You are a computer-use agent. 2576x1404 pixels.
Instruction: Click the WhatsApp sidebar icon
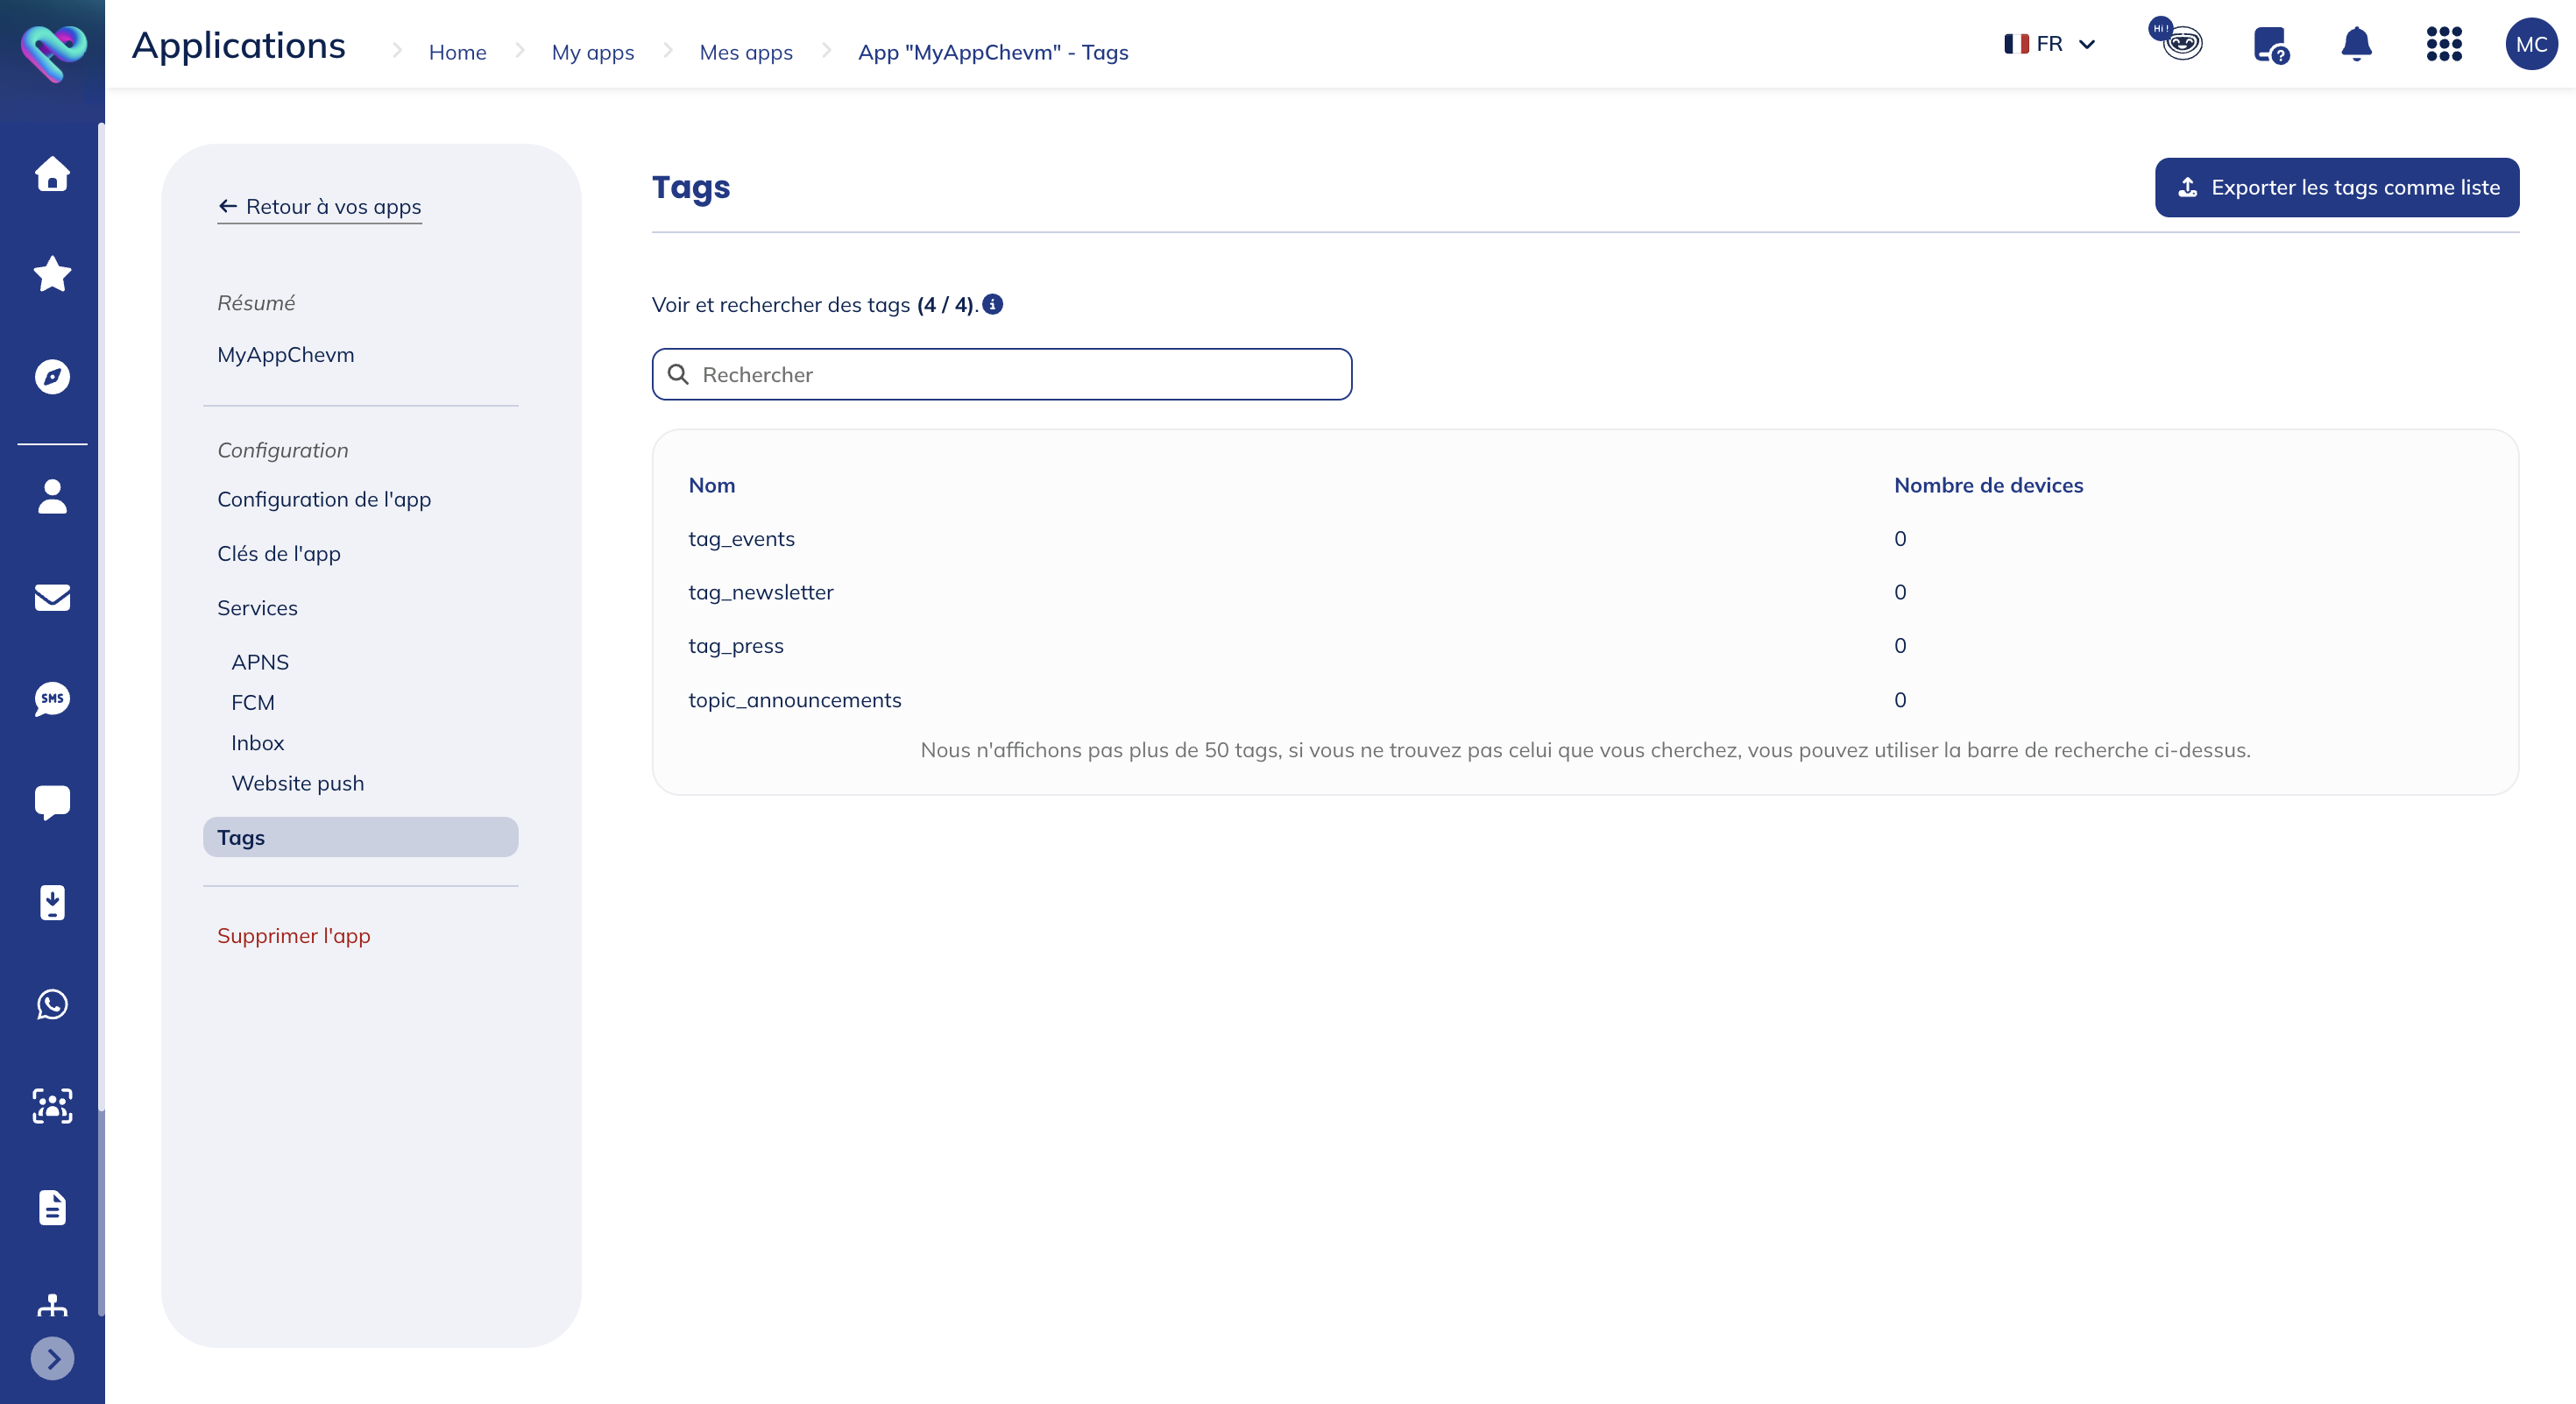pyautogui.click(x=52, y=1004)
